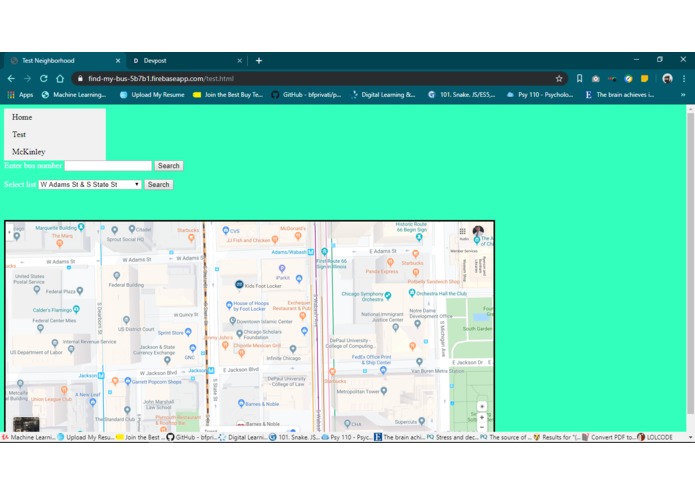The image size is (695, 494).
Task: Open the Machine Learning bookmark in bookmarks bar
Action: coord(74,94)
